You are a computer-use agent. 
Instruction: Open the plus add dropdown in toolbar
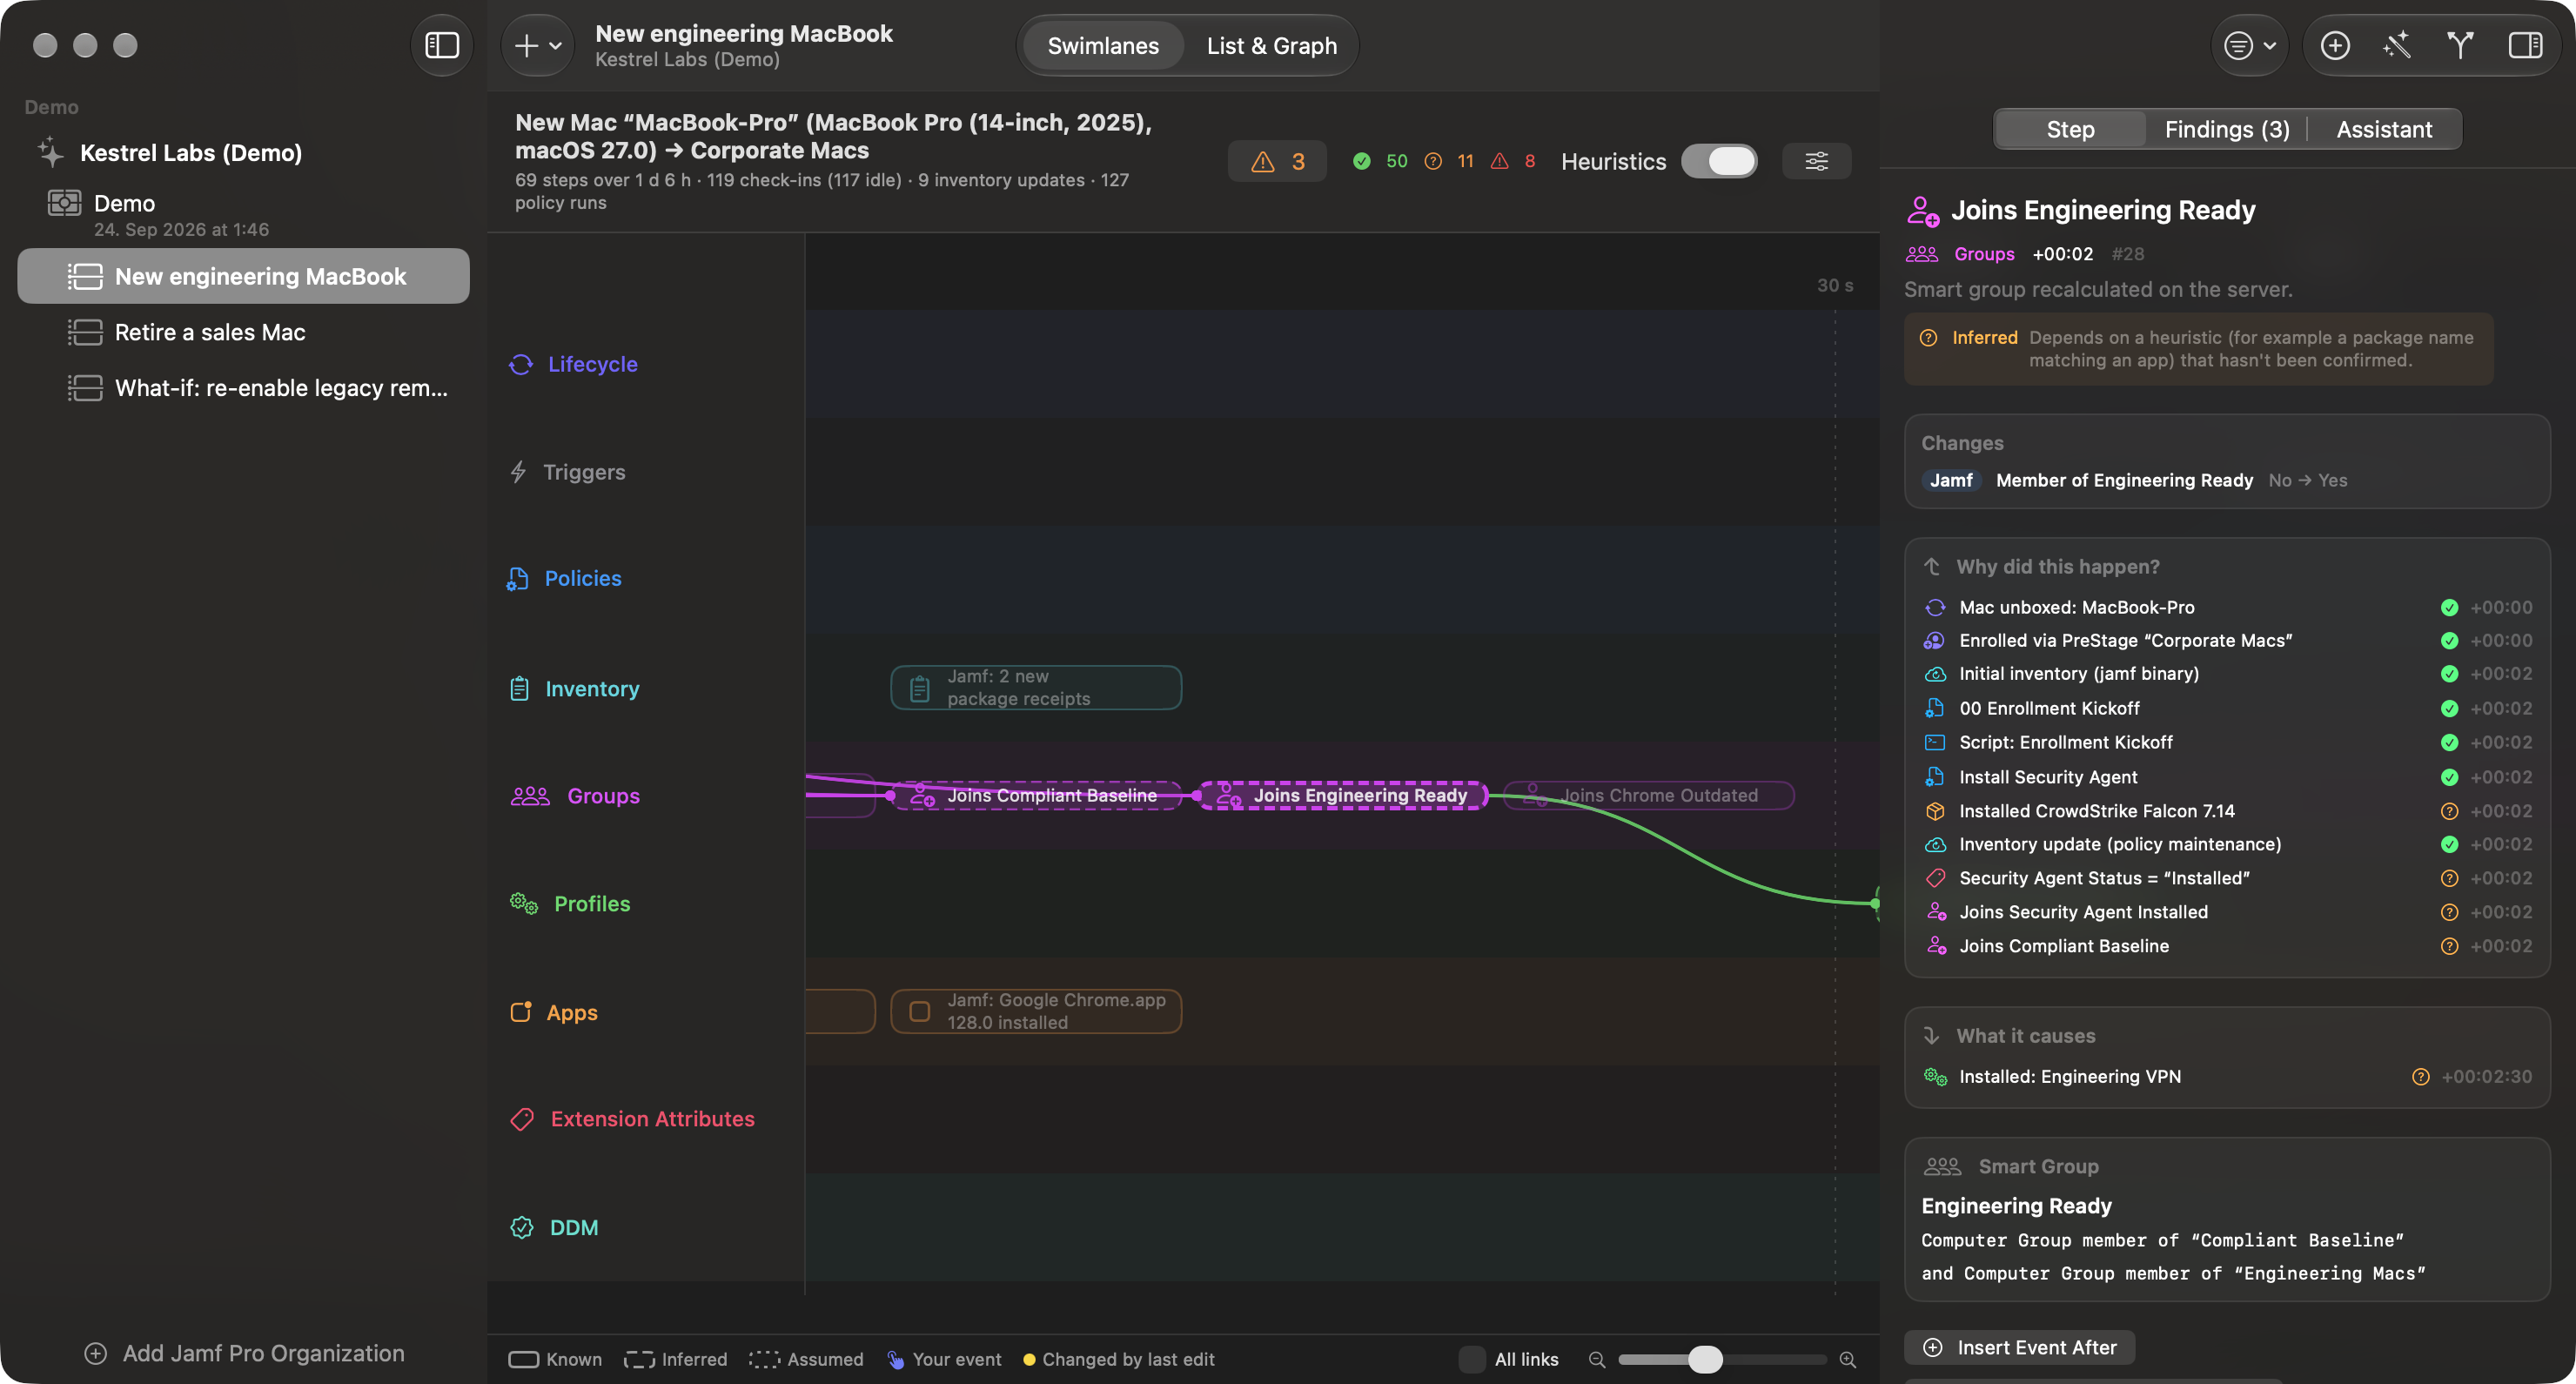tap(537, 45)
